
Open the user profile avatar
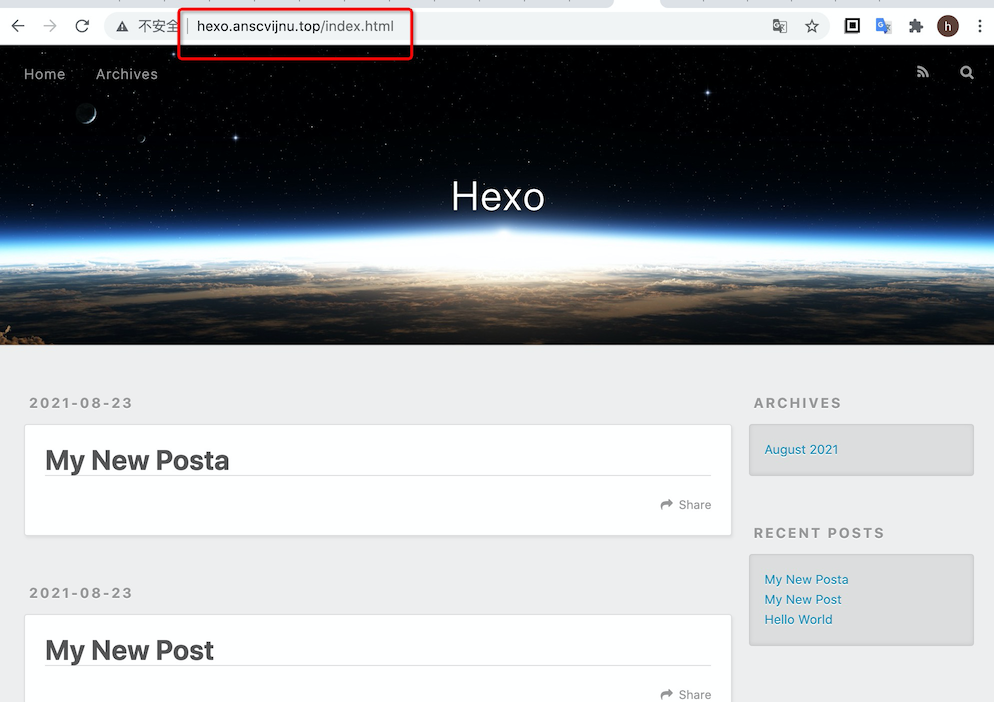(947, 26)
